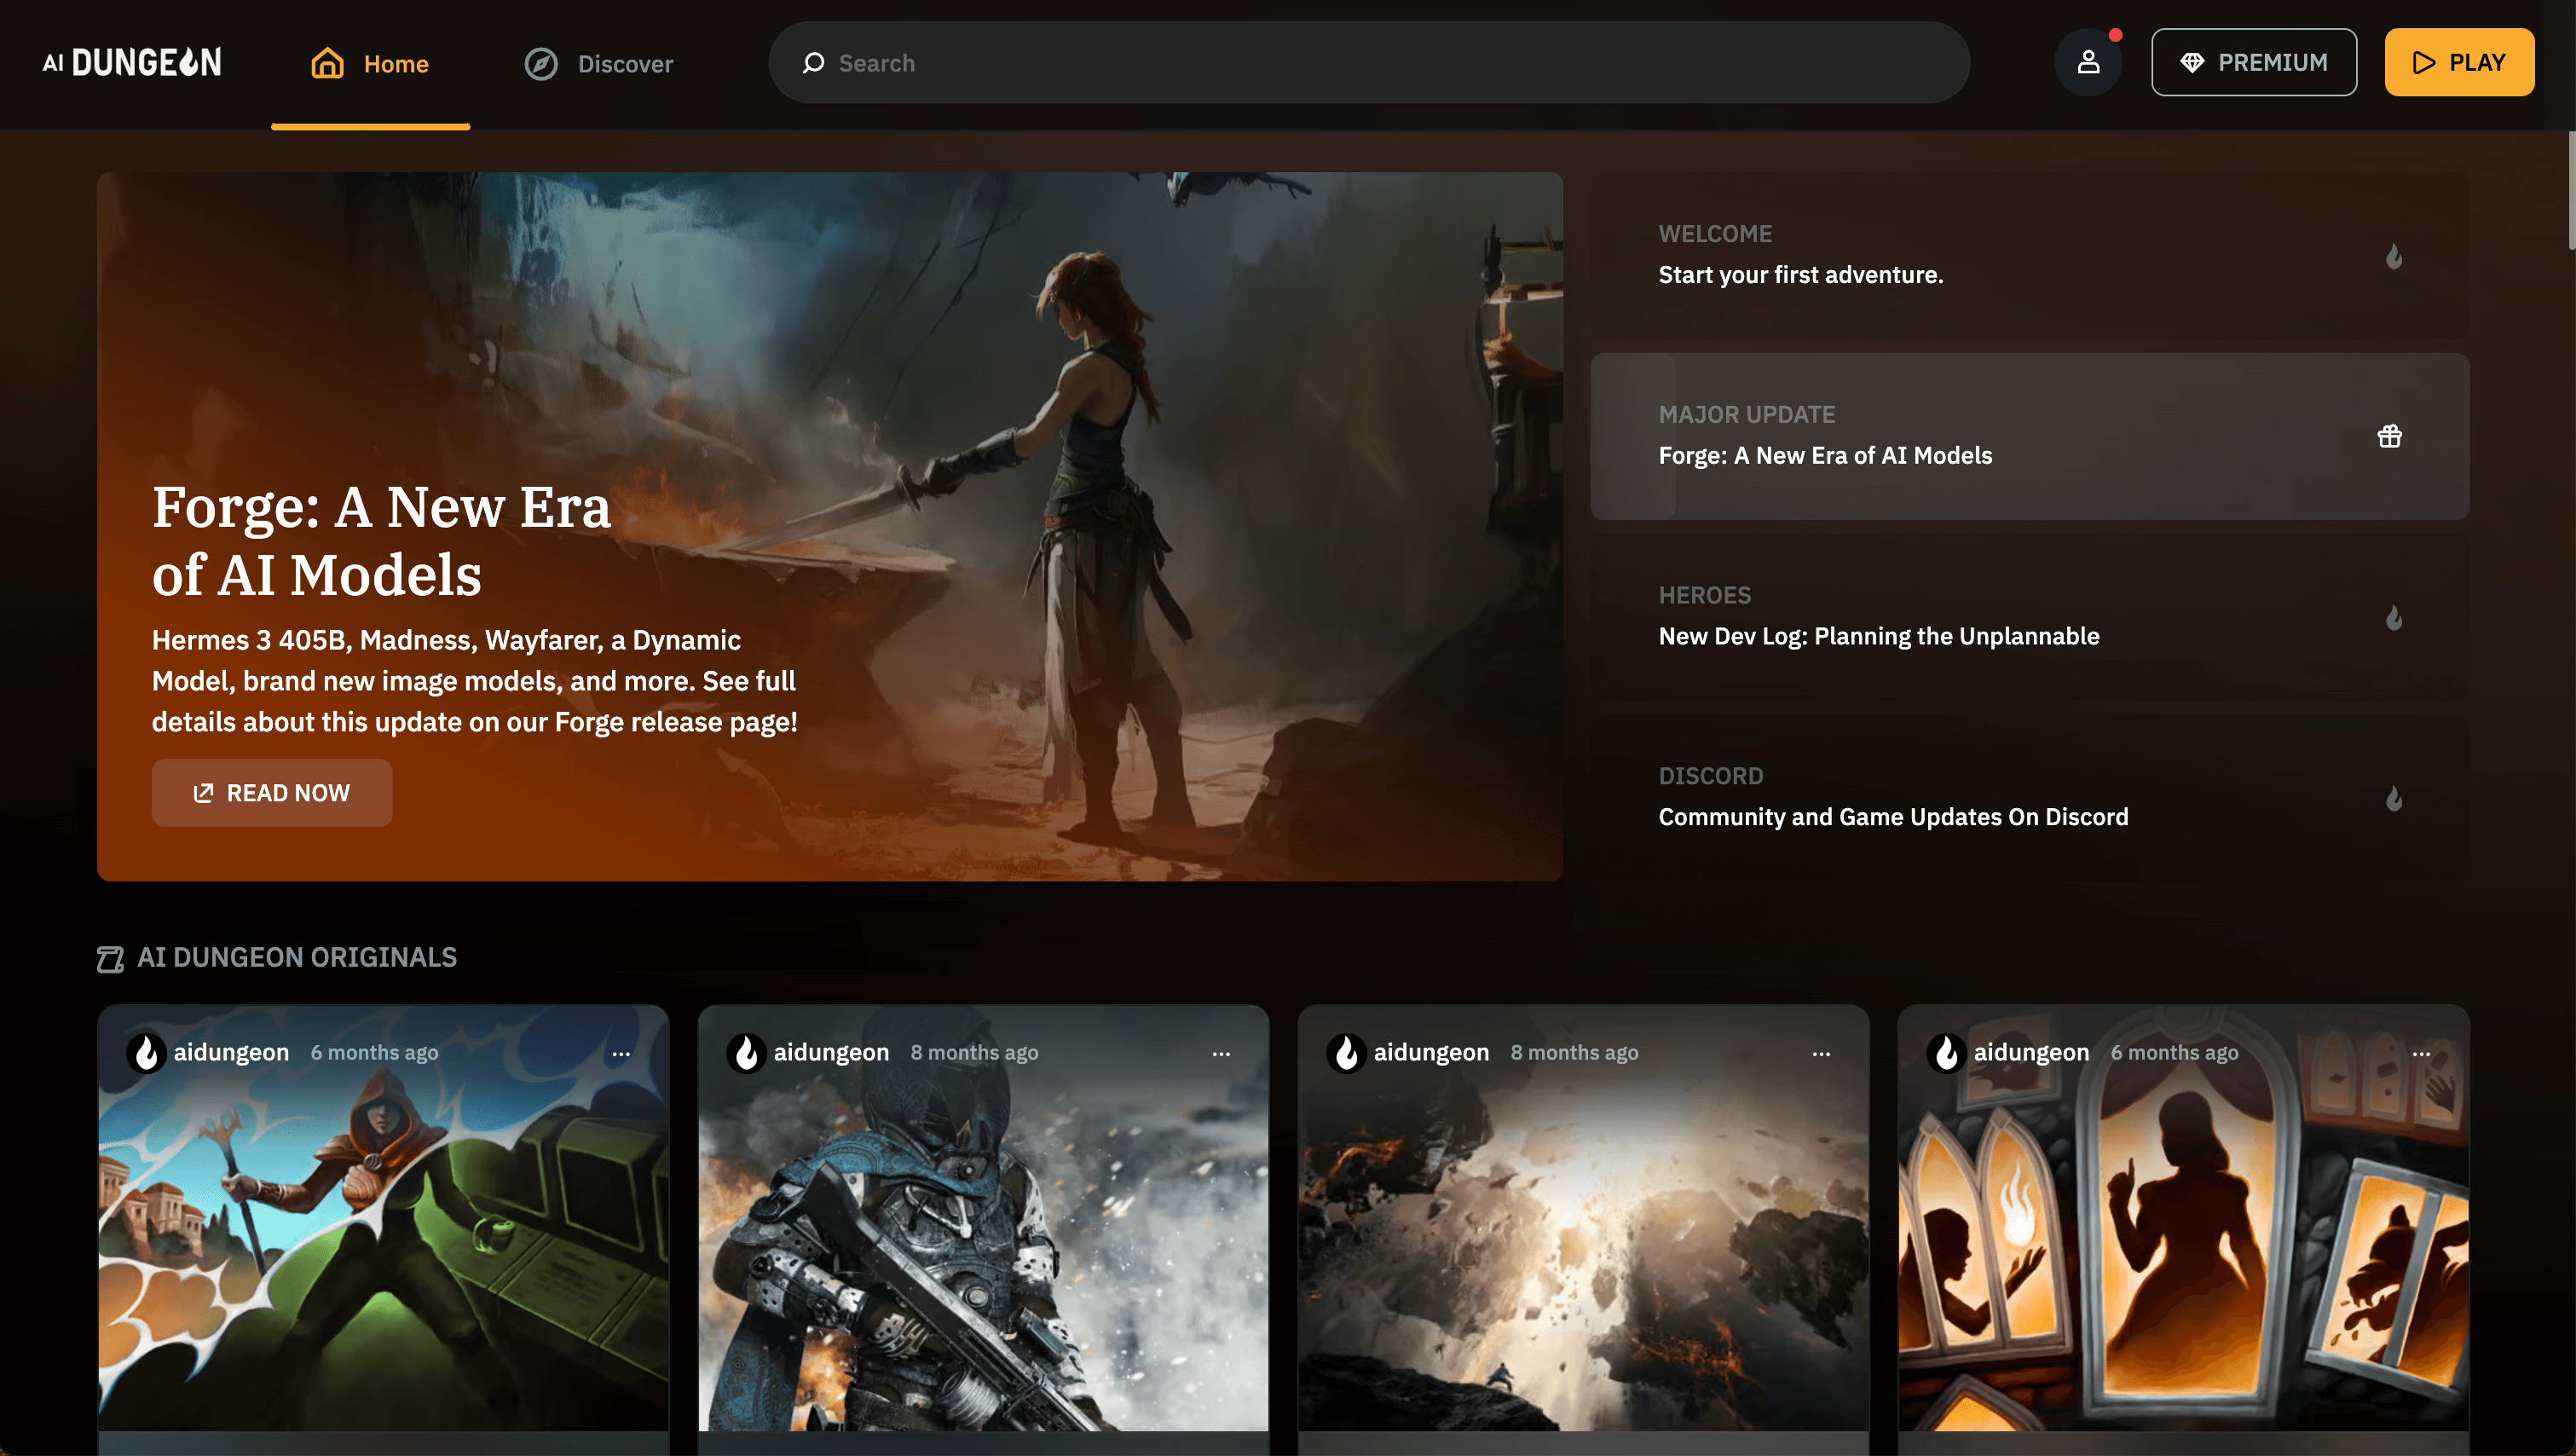This screenshot has height=1456, width=2576.
Task: Click the Home house icon
Action: pos(327,63)
